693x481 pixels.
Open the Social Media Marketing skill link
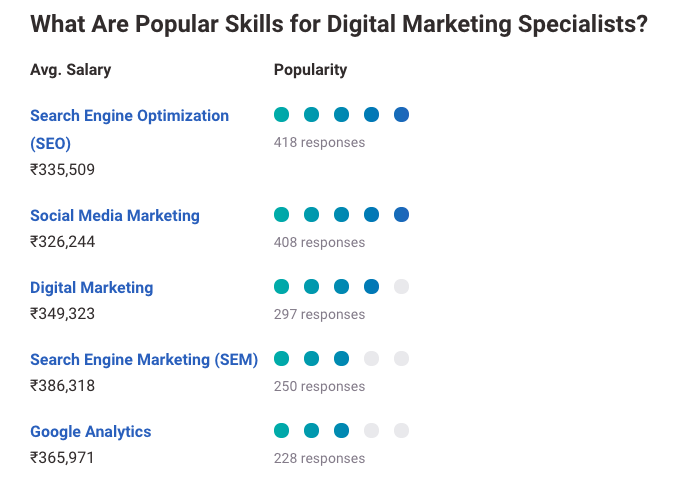[x=115, y=215]
